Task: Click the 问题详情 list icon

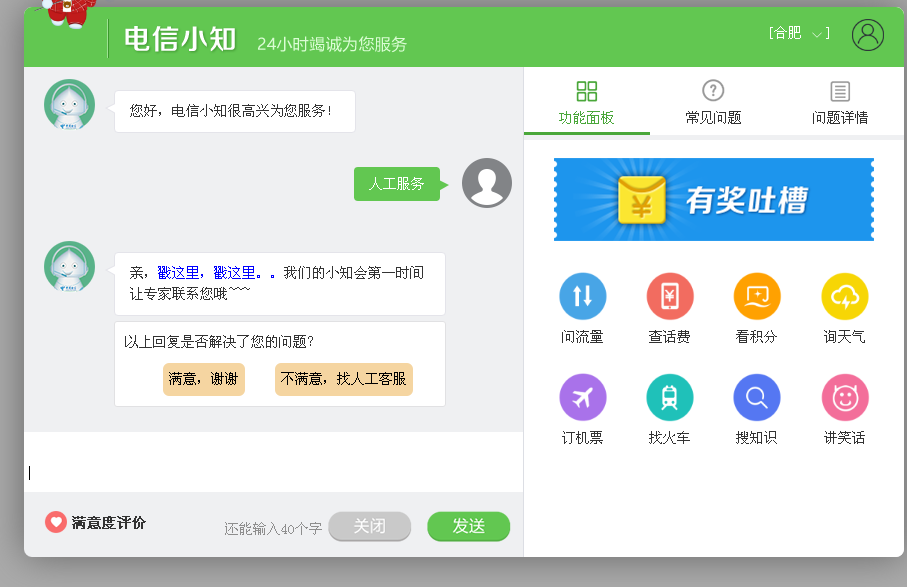Action: [840, 91]
